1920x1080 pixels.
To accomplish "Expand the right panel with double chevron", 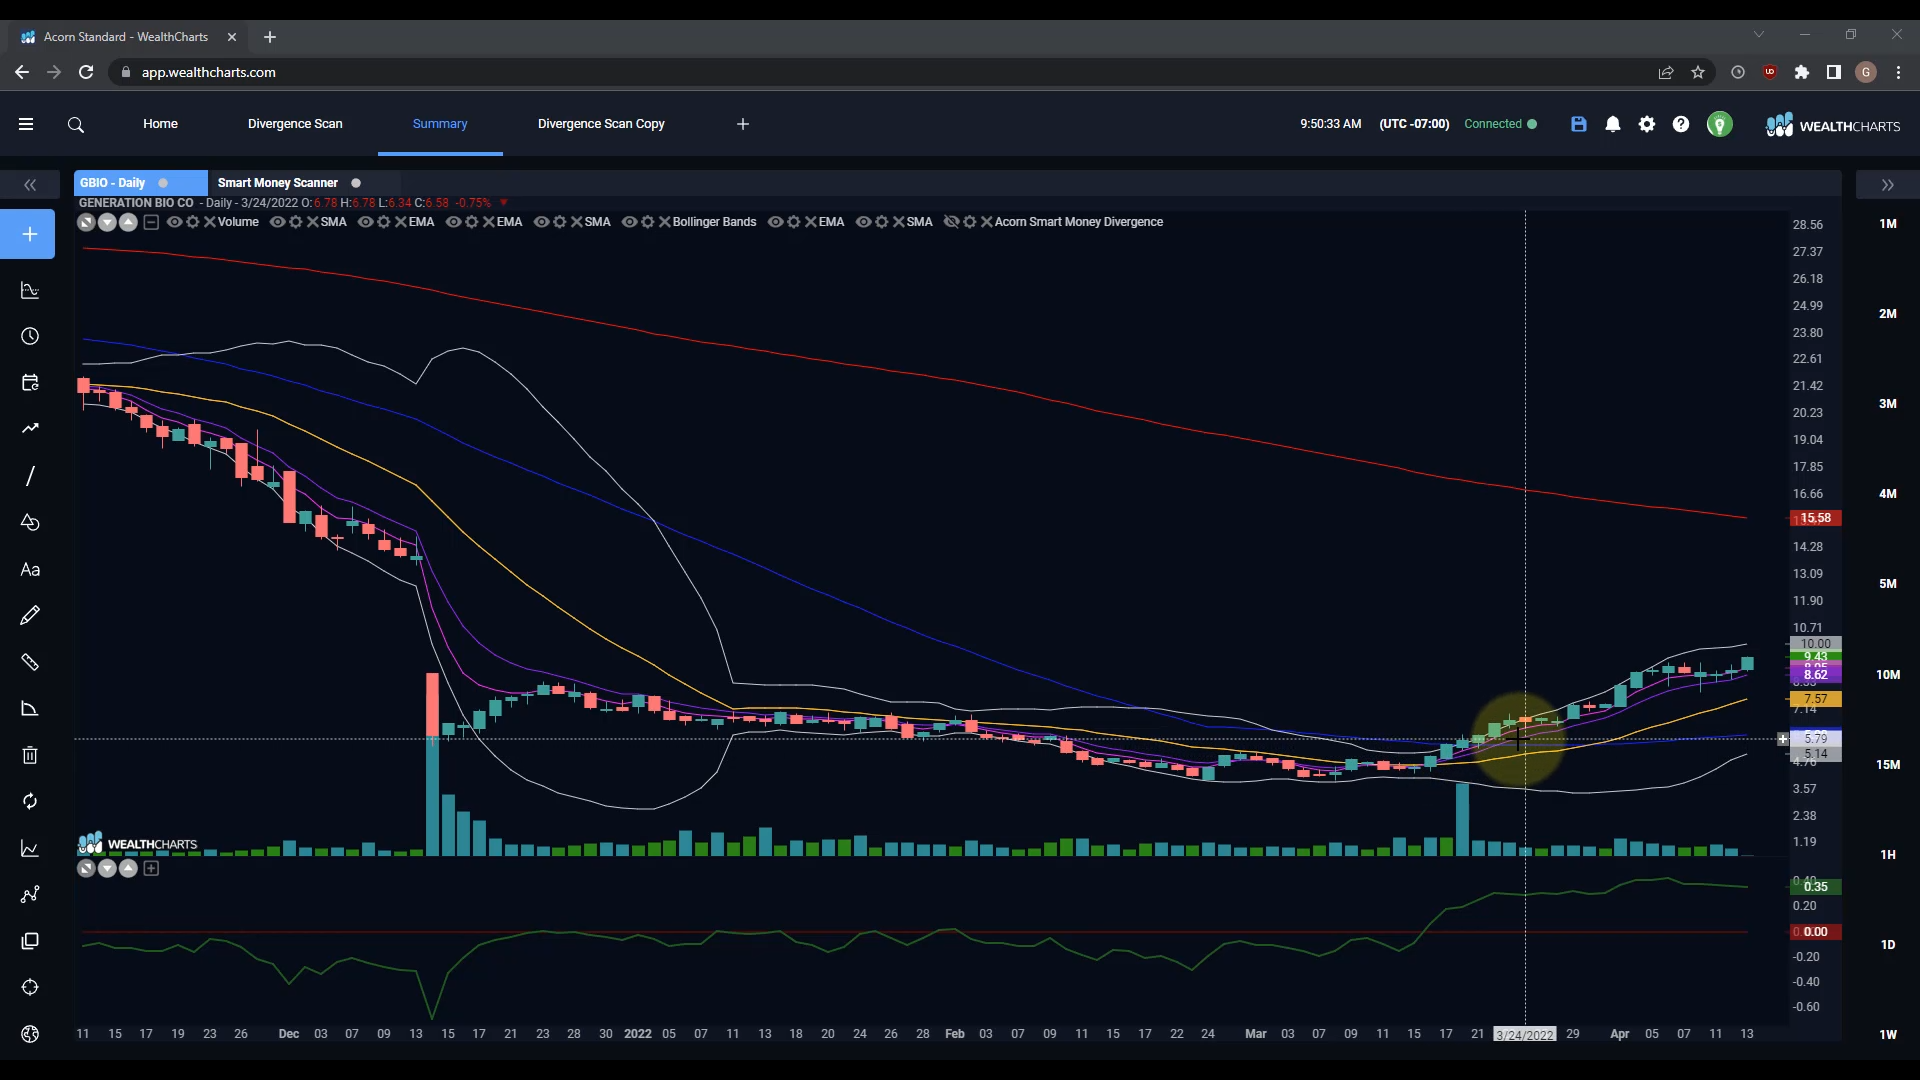I will (x=1887, y=185).
